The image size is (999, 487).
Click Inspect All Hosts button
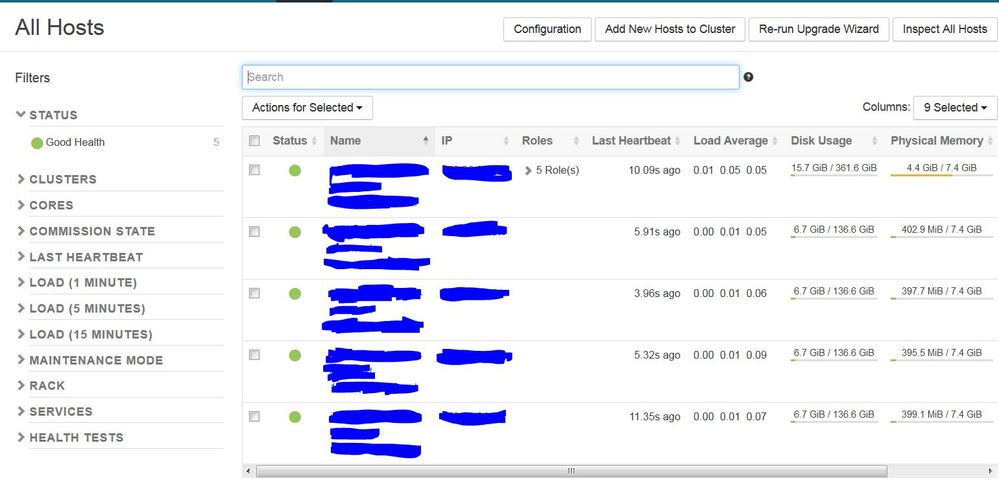coord(945,29)
